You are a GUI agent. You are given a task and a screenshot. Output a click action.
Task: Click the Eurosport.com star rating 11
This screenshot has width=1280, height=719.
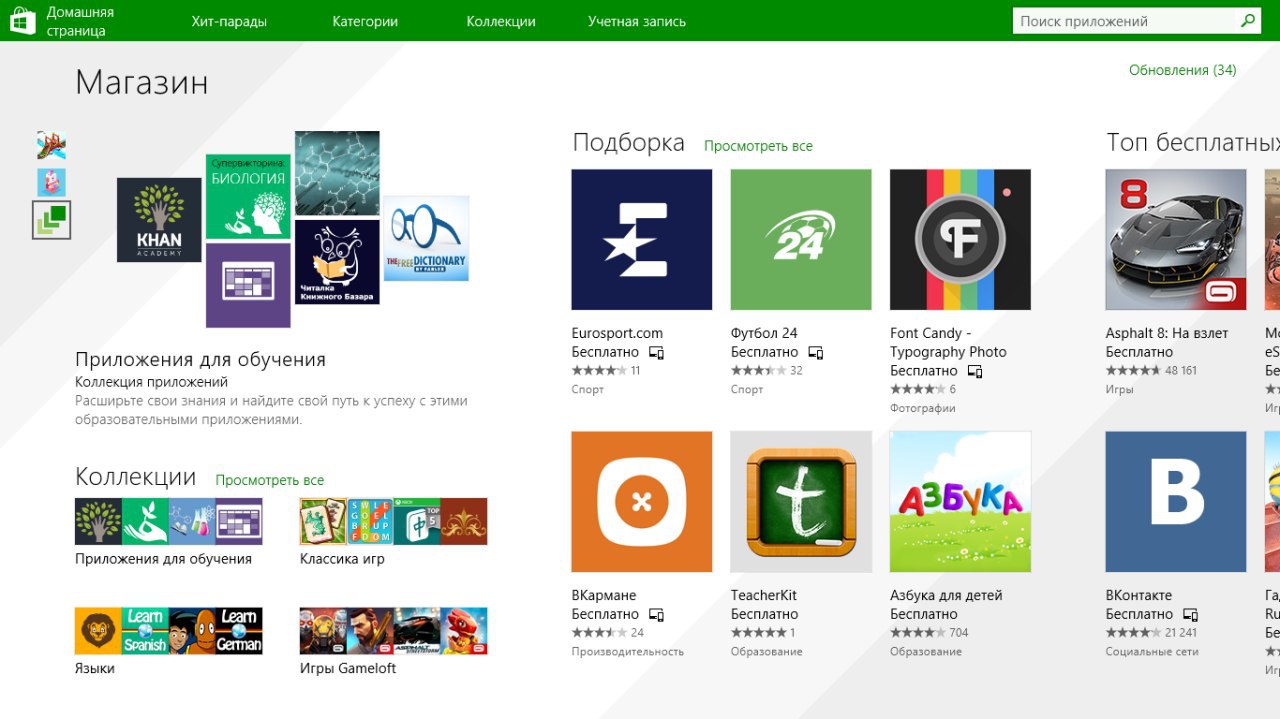[x=606, y=370]
